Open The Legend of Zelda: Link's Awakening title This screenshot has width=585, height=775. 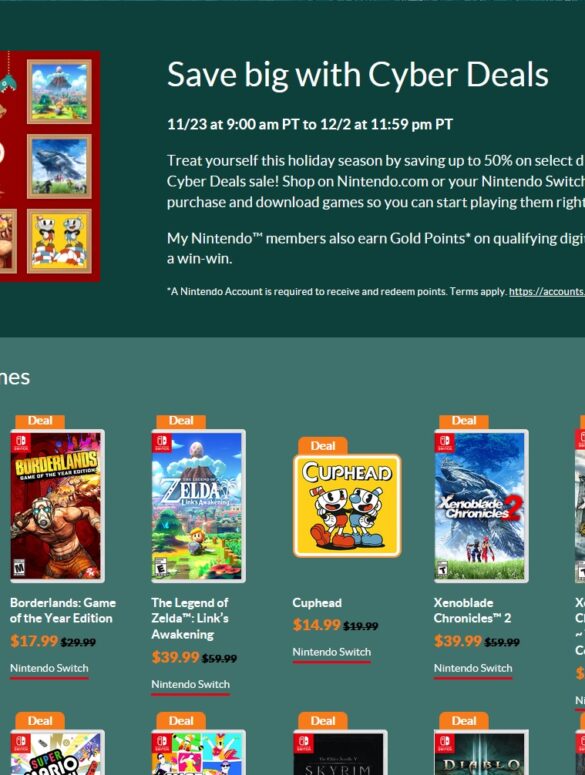coord(190,618)
